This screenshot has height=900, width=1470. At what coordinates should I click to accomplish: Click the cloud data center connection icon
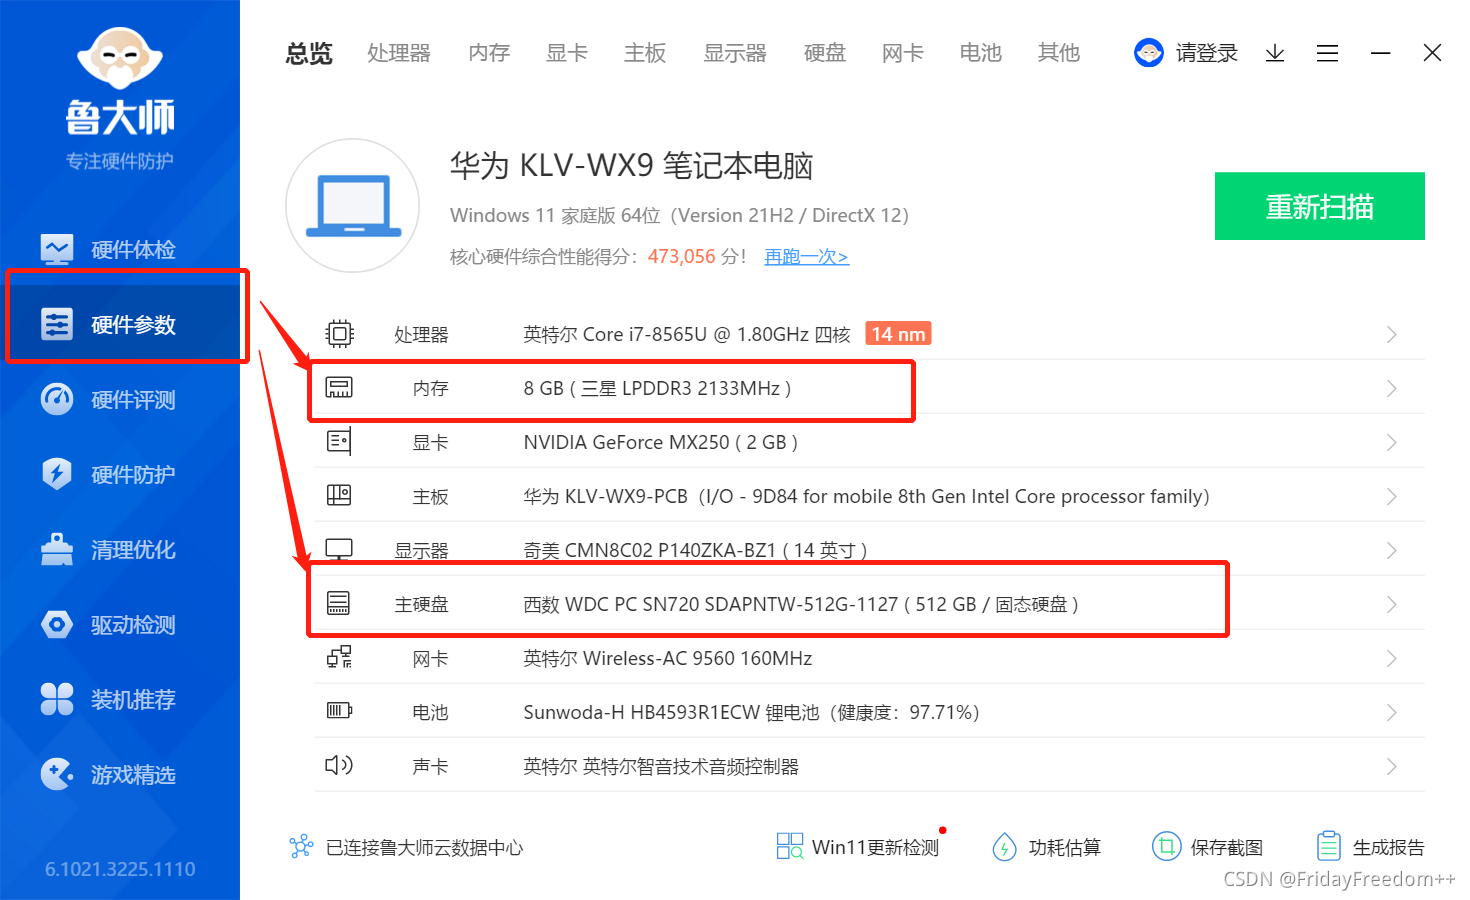tap(301, 847)
